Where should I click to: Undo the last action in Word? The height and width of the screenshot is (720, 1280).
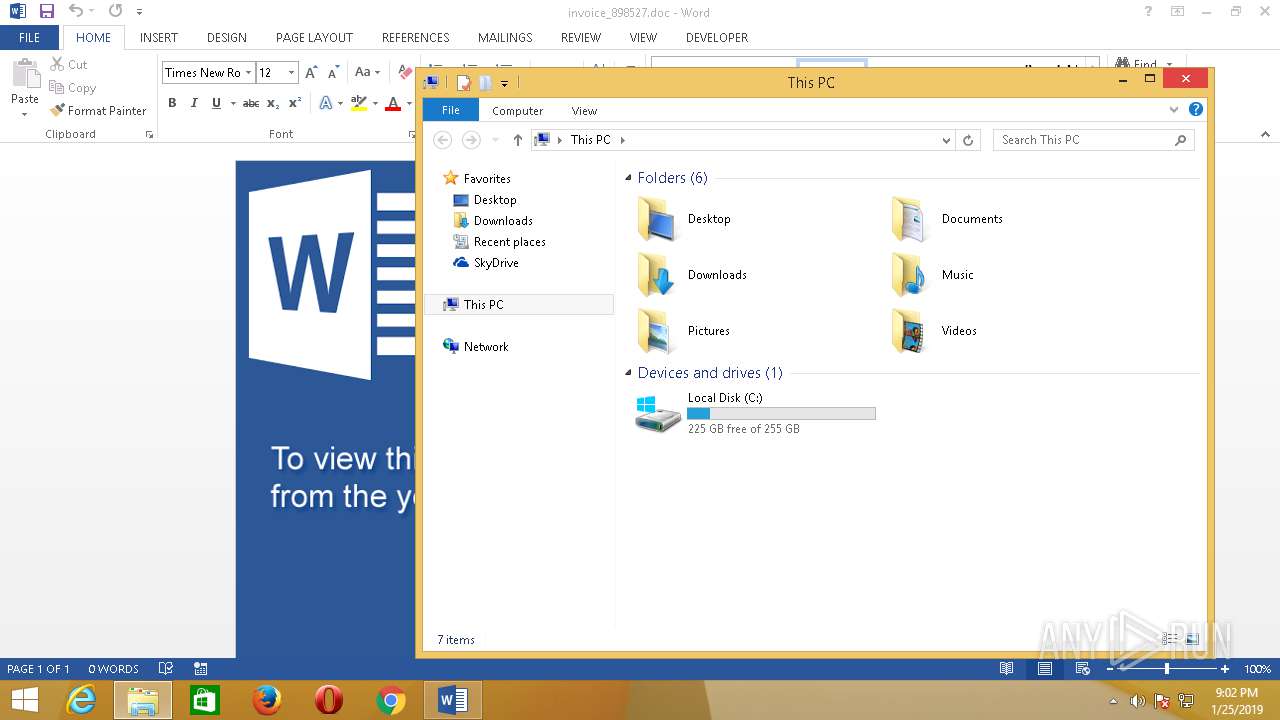coord(76,12)
